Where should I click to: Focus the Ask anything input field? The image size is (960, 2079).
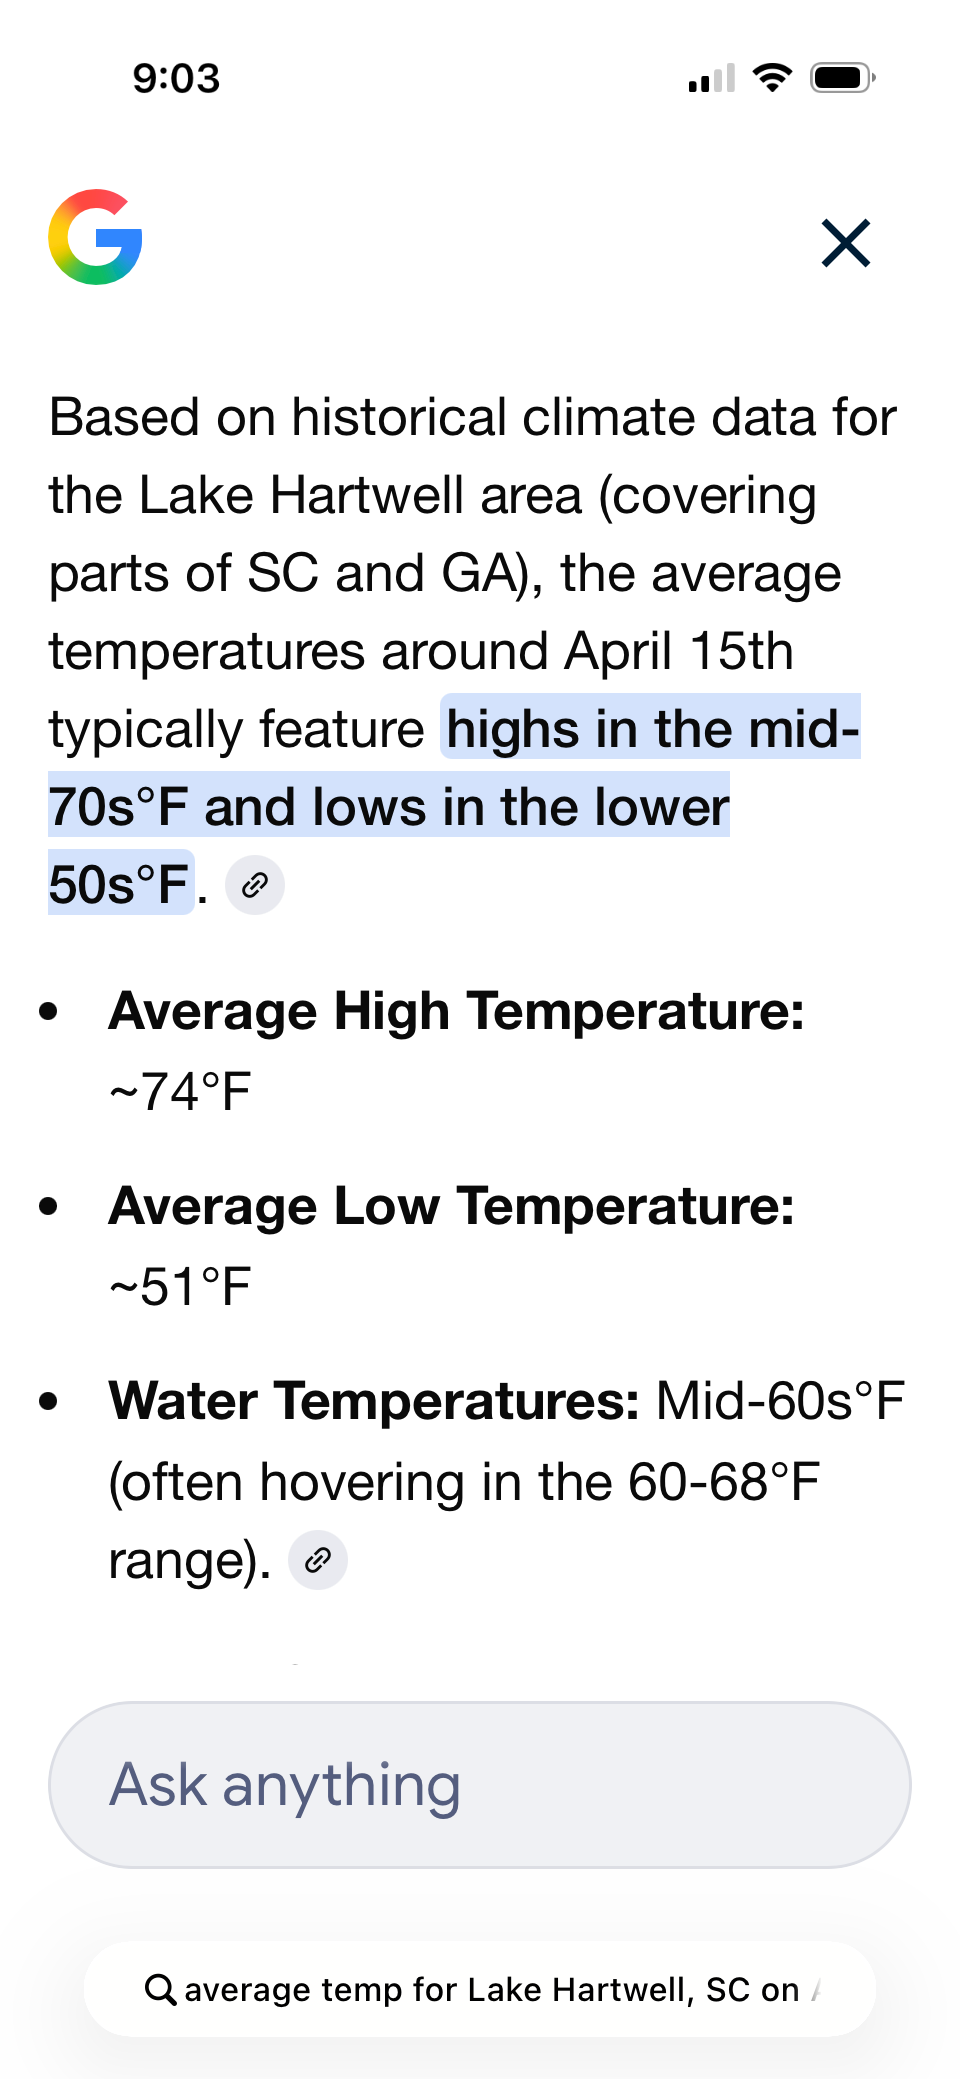coord(480,1785)
